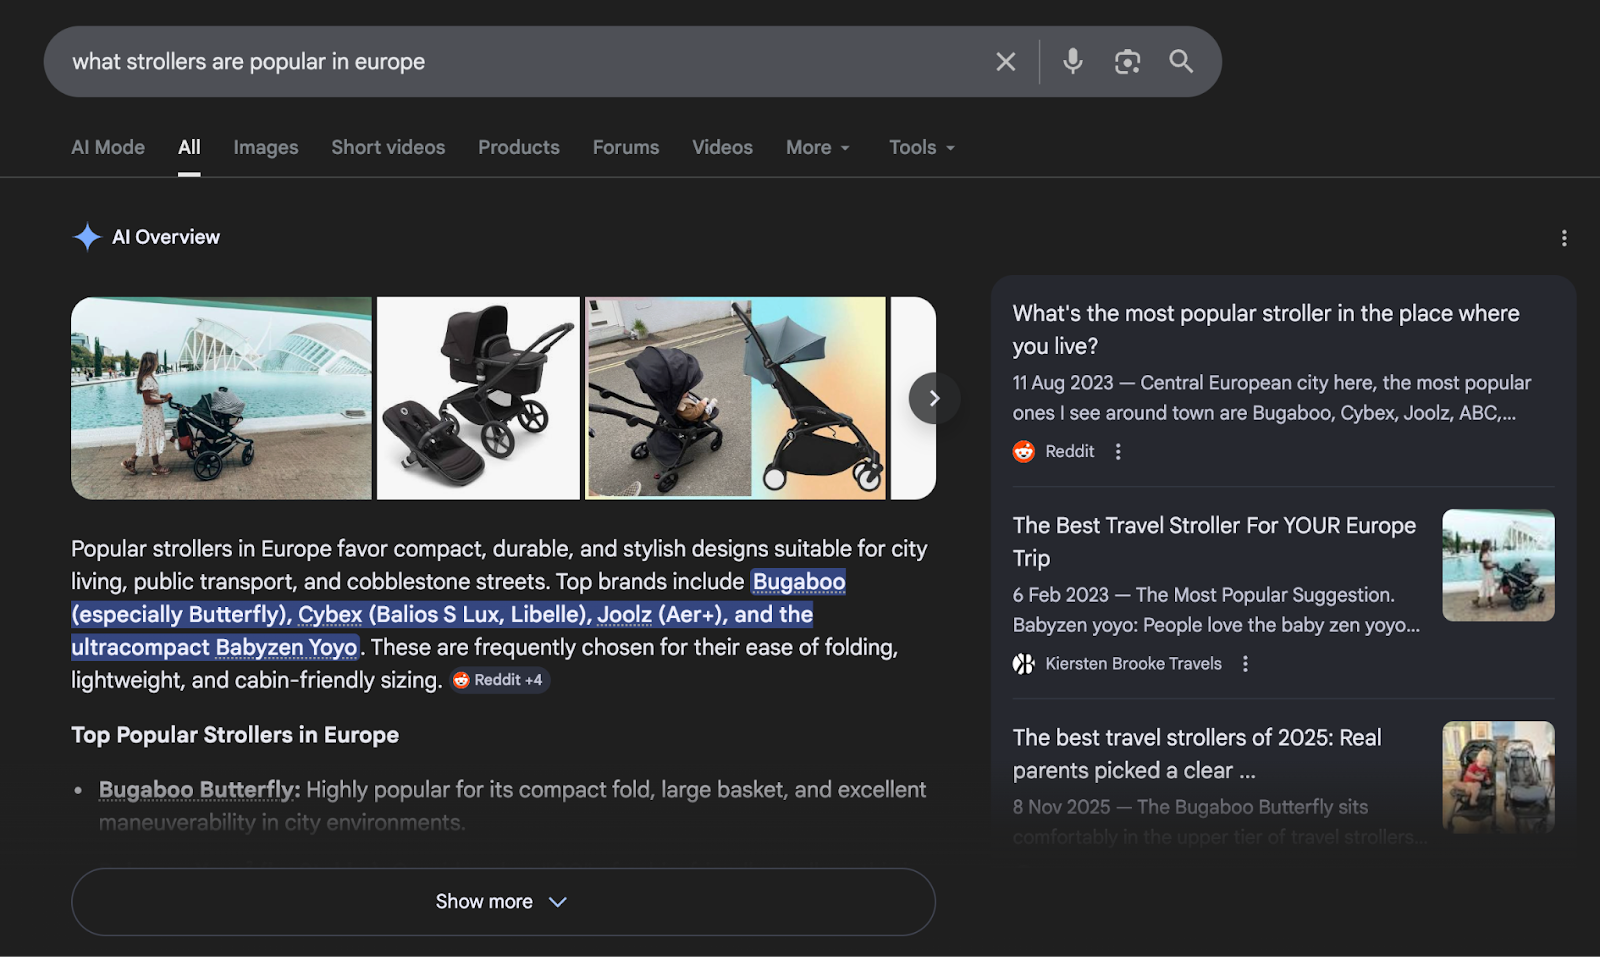Viewport: 1600px width, 957px height.
Task: Switch to the Images tab
Action: pyautogui.click(x=265, y=147)
